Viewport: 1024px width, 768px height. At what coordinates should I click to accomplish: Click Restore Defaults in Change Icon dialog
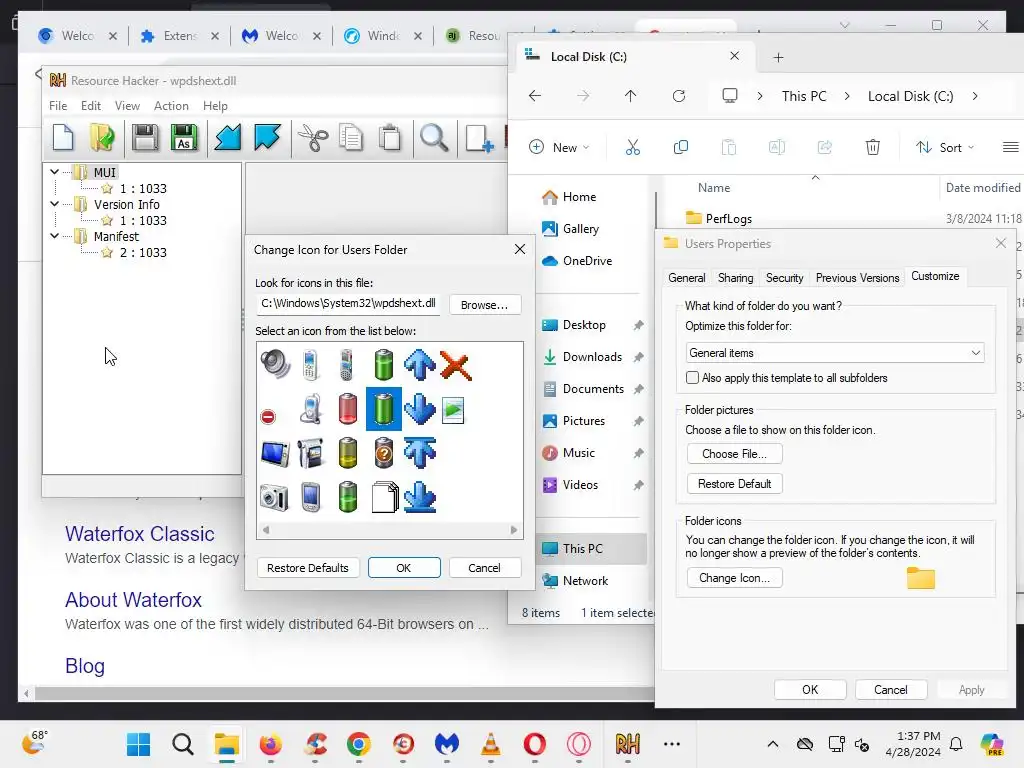point(308,568)
